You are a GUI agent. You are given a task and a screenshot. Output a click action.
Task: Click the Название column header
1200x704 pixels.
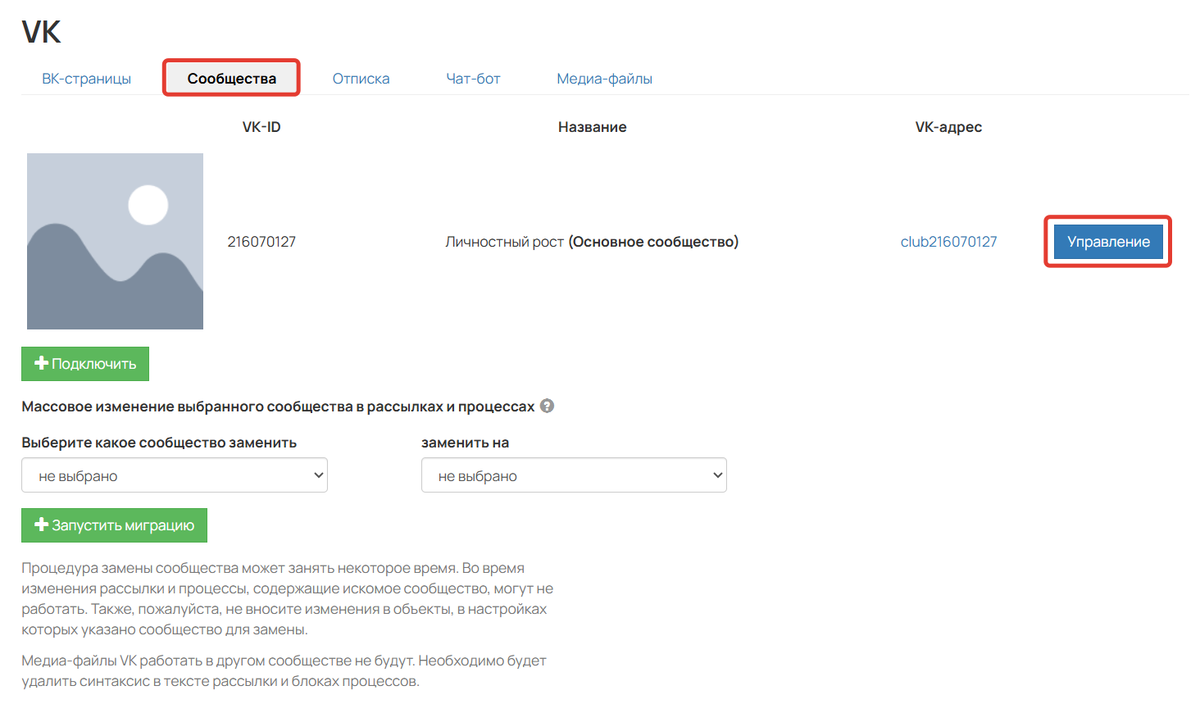(x=592, y=127)
